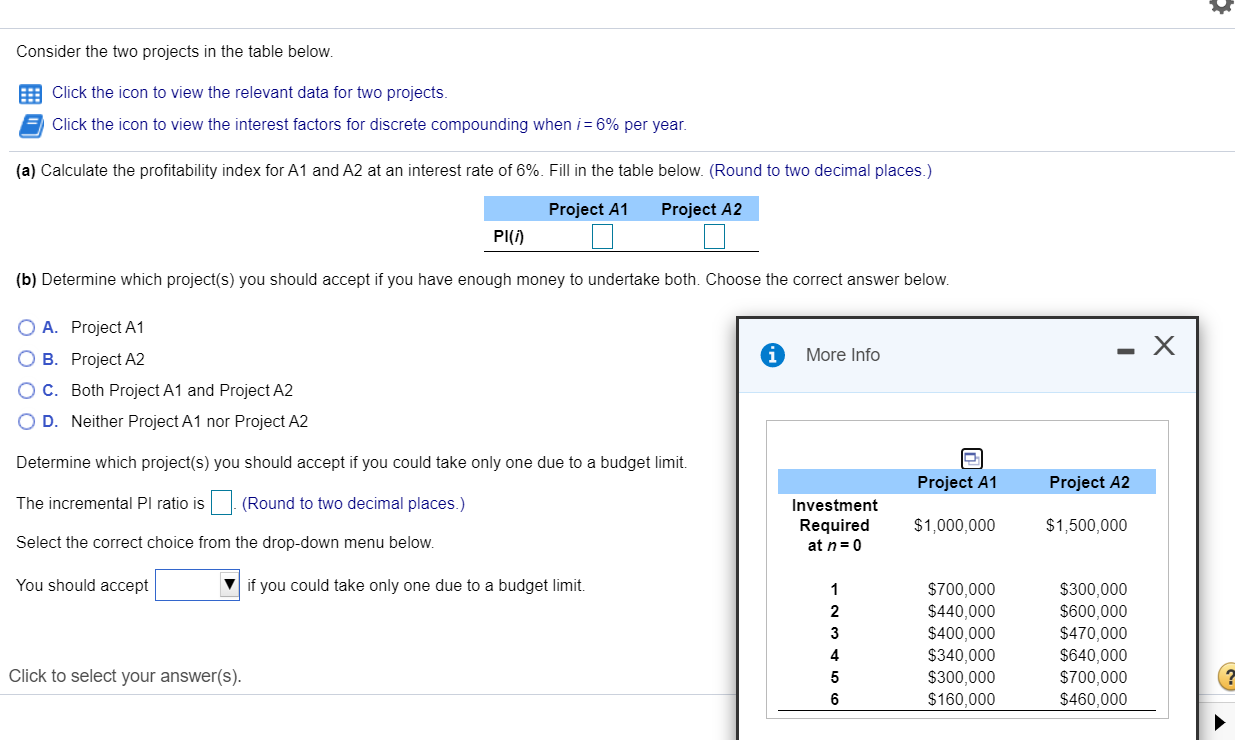Image resolution: width=1235 pixels, height=740 pixels.
Task: Click the book icon for interest factors
Action: coord(30,124)
